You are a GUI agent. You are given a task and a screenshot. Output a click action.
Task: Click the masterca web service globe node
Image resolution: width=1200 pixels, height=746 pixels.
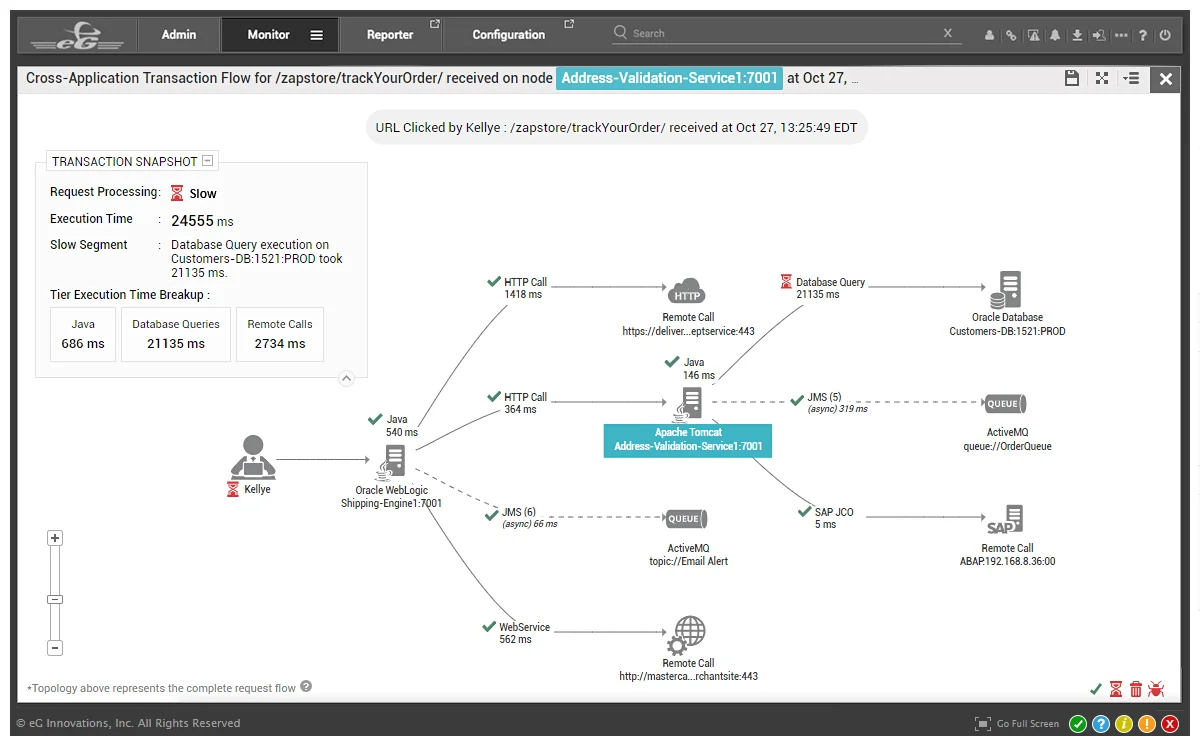tap(687, 635)
